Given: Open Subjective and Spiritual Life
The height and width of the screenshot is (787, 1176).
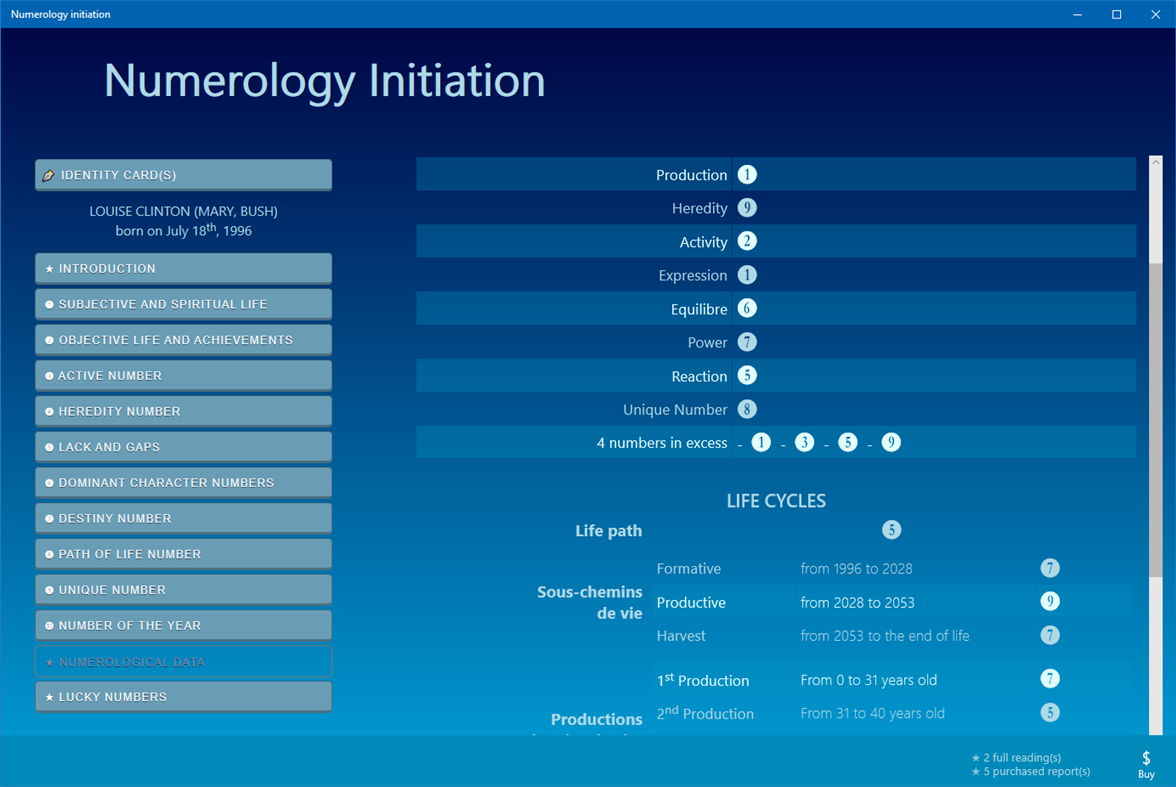Looking at the screenshot, I should coord(183,303).
